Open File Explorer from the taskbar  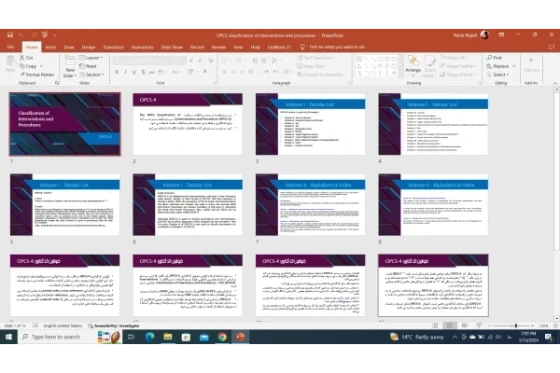pos(168,337)
